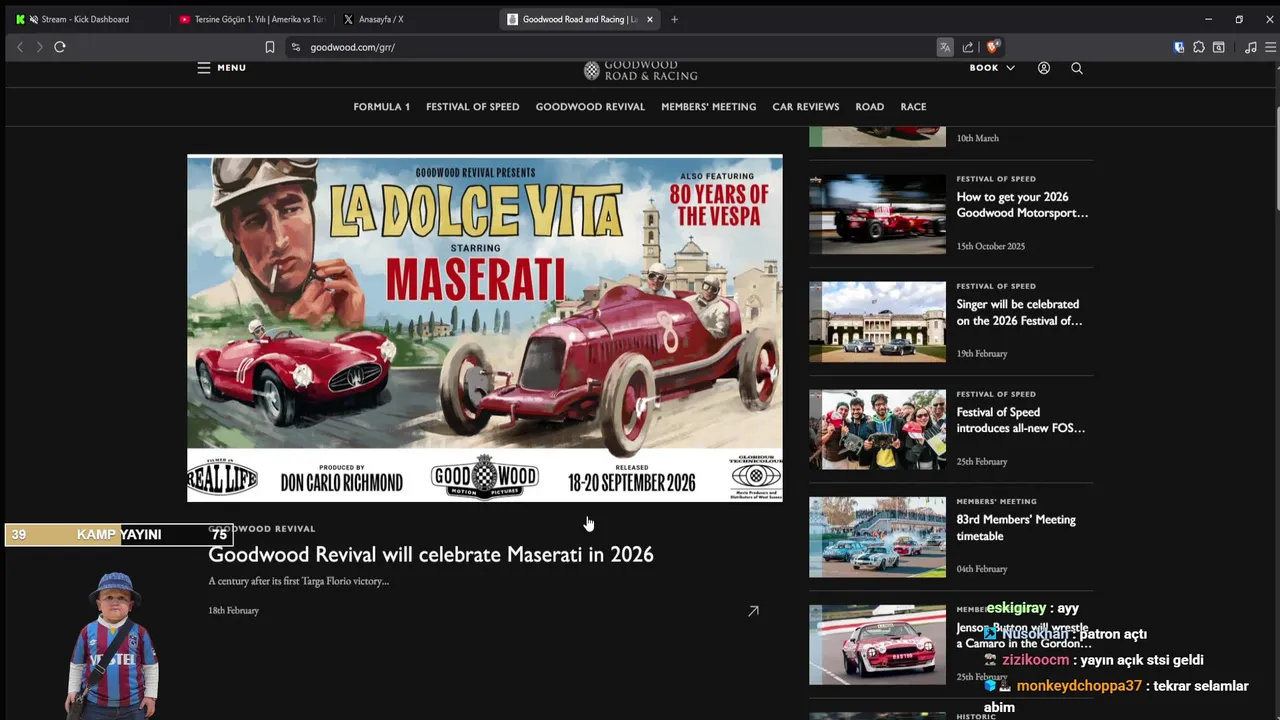1280x720 pixels.
Task: Click the red F1 car article thumbnail
Action: click(x=877, y=214)
